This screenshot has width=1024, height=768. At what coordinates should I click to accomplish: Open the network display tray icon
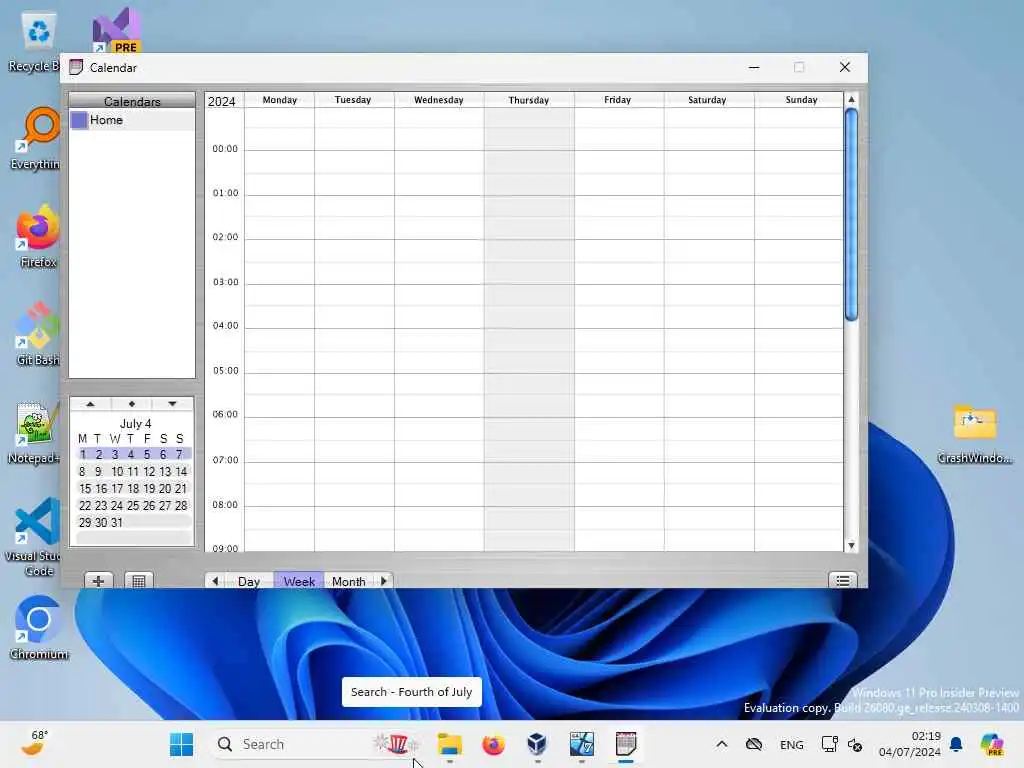(x=829, y=744)
